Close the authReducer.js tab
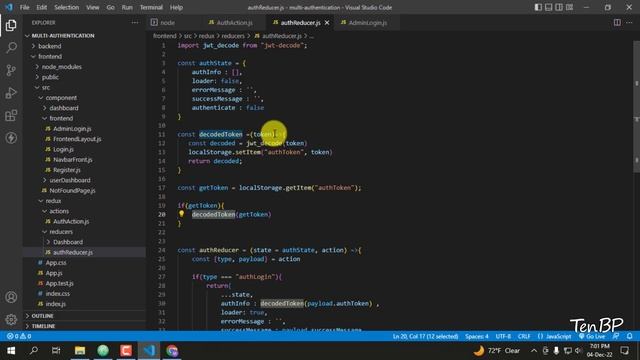Viewport: 640px width, 360px height. click(x=327, y=23)
